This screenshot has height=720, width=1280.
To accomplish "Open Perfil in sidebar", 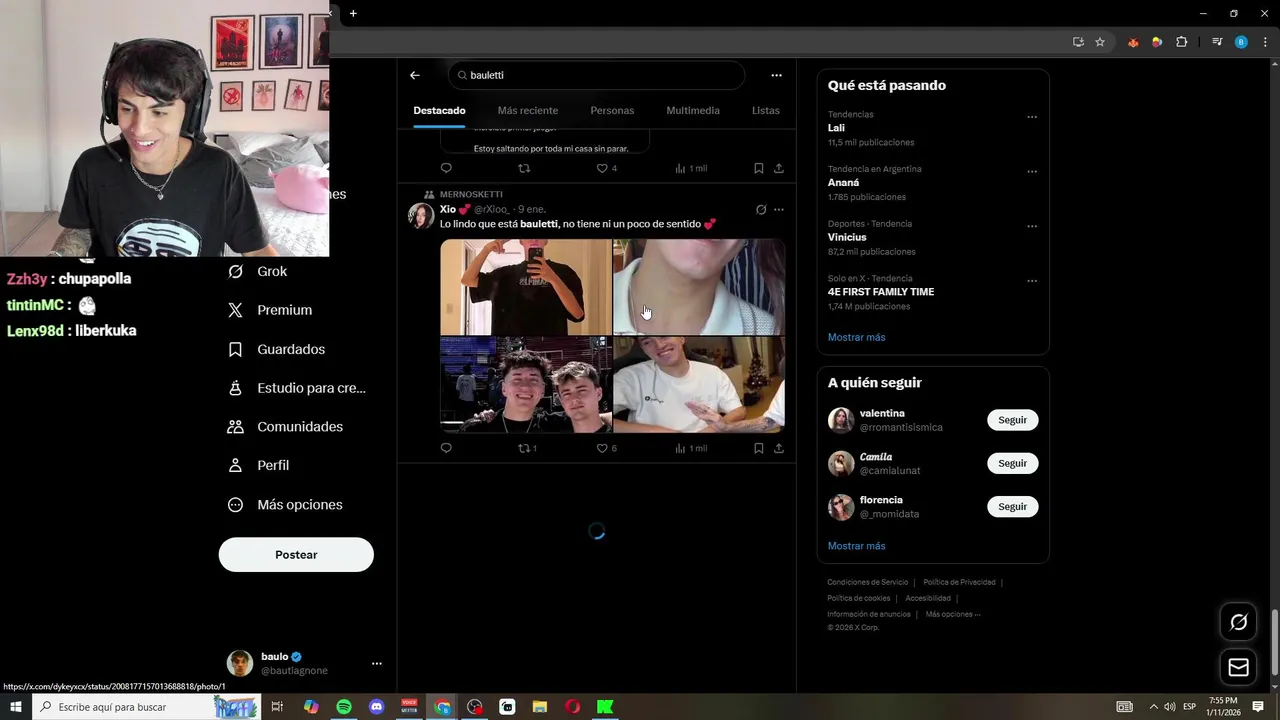I will click(x=258, y=465).
